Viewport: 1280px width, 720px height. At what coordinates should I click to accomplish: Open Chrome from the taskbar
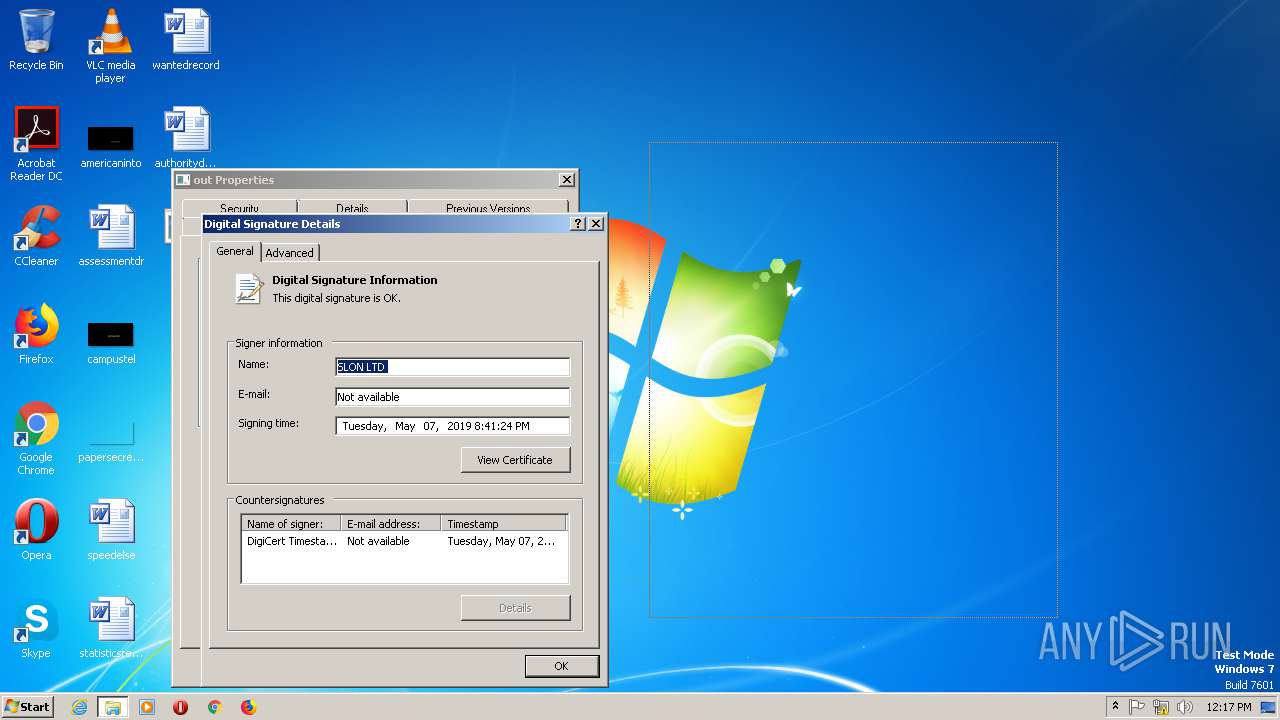coord(214,707)
